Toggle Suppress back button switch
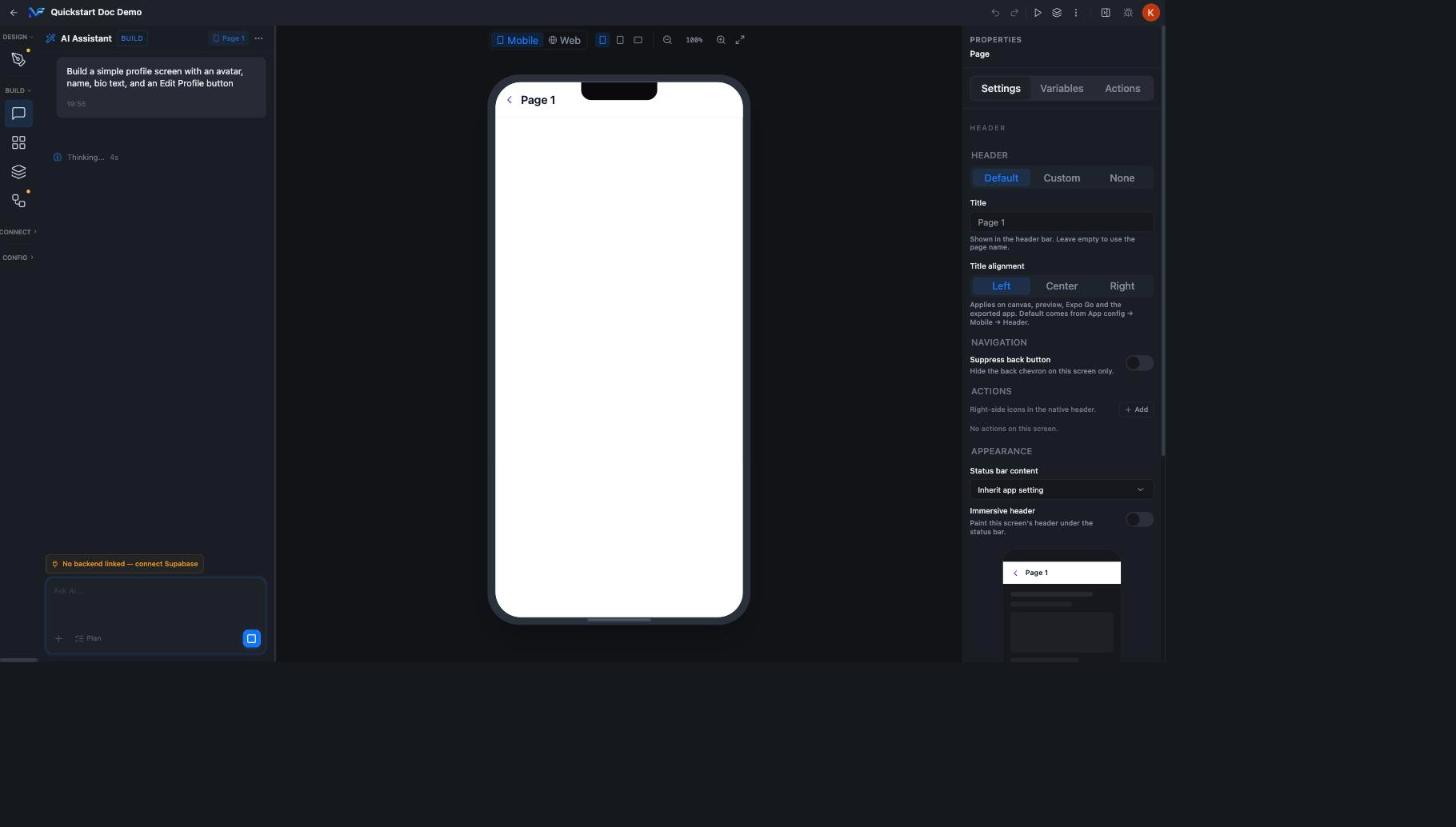This screenshot has width=1456, height=827. click(1139, 363)
